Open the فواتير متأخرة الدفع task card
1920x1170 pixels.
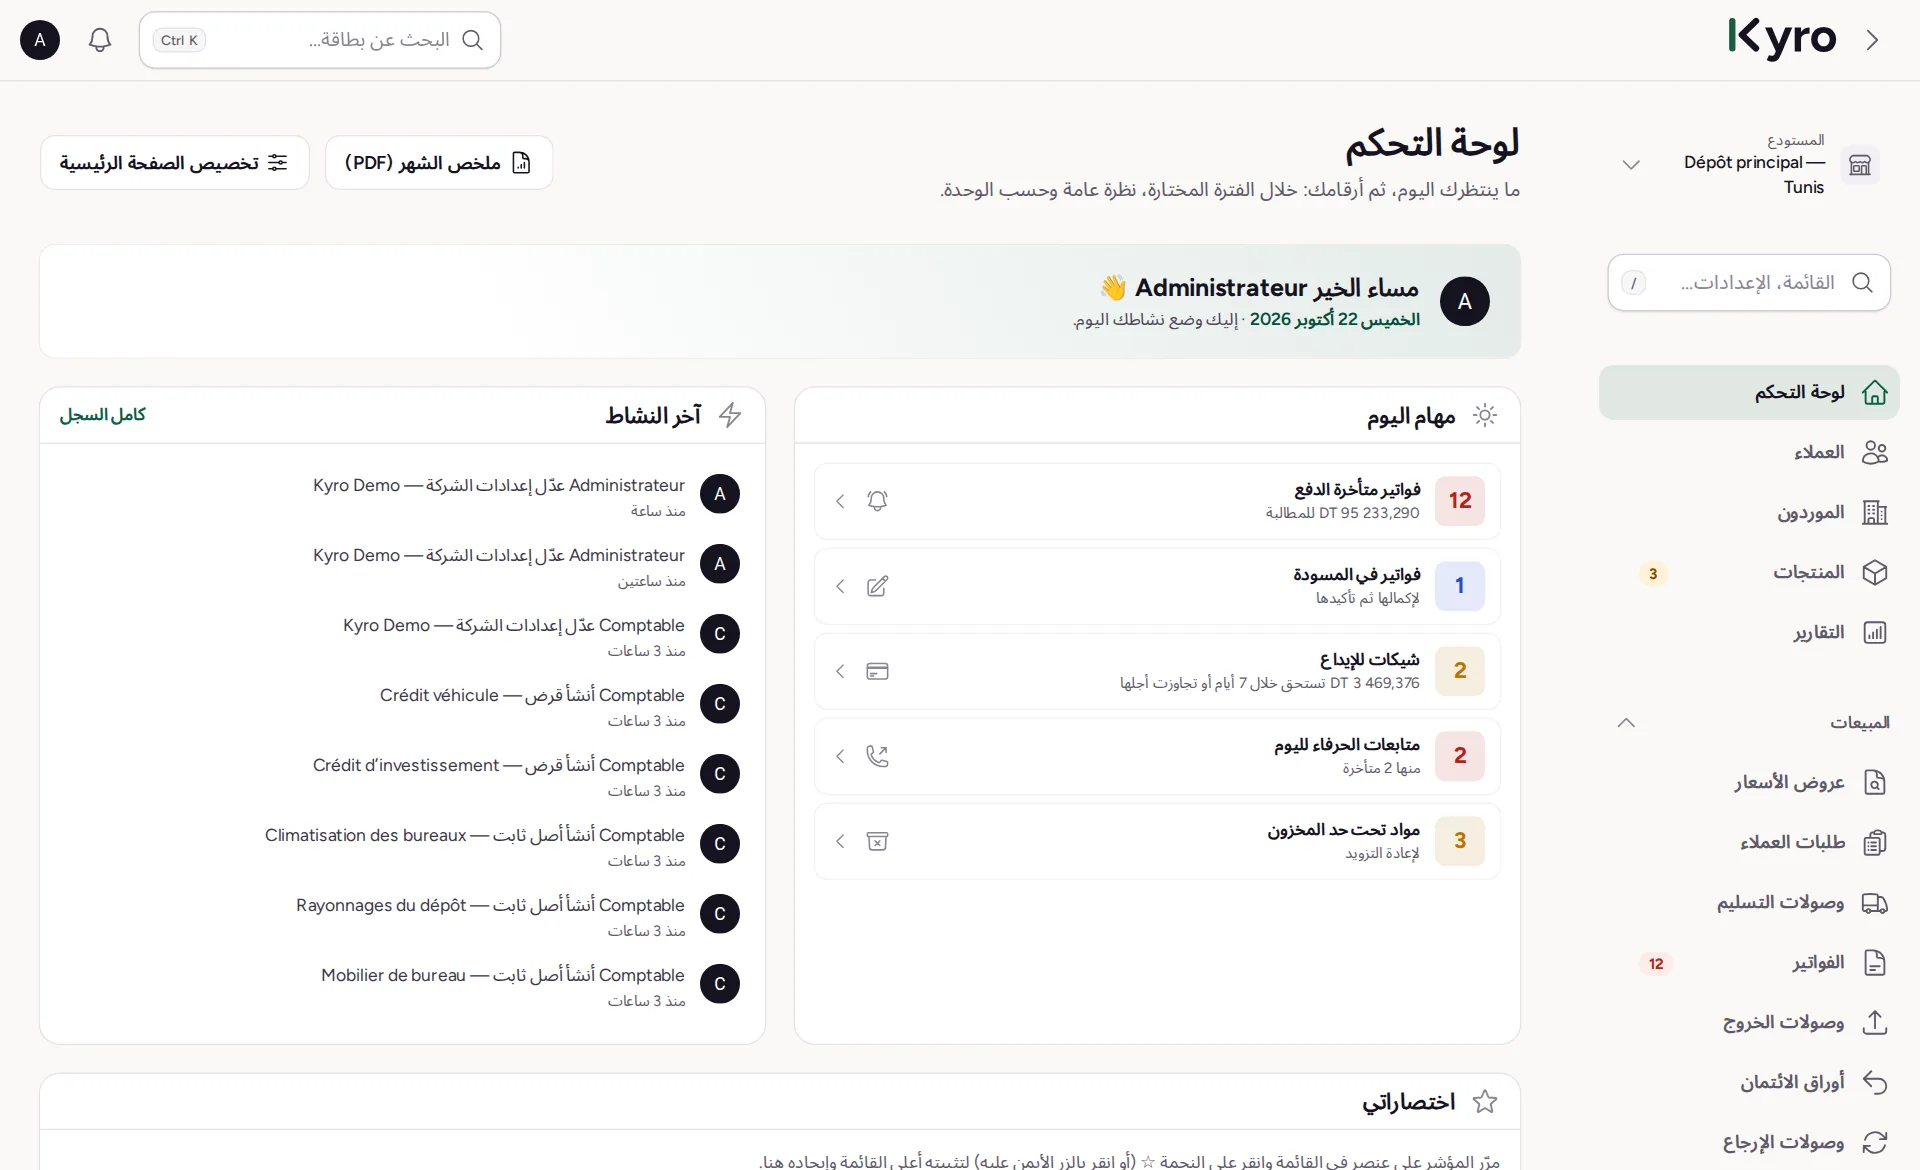click(1157, 501)
